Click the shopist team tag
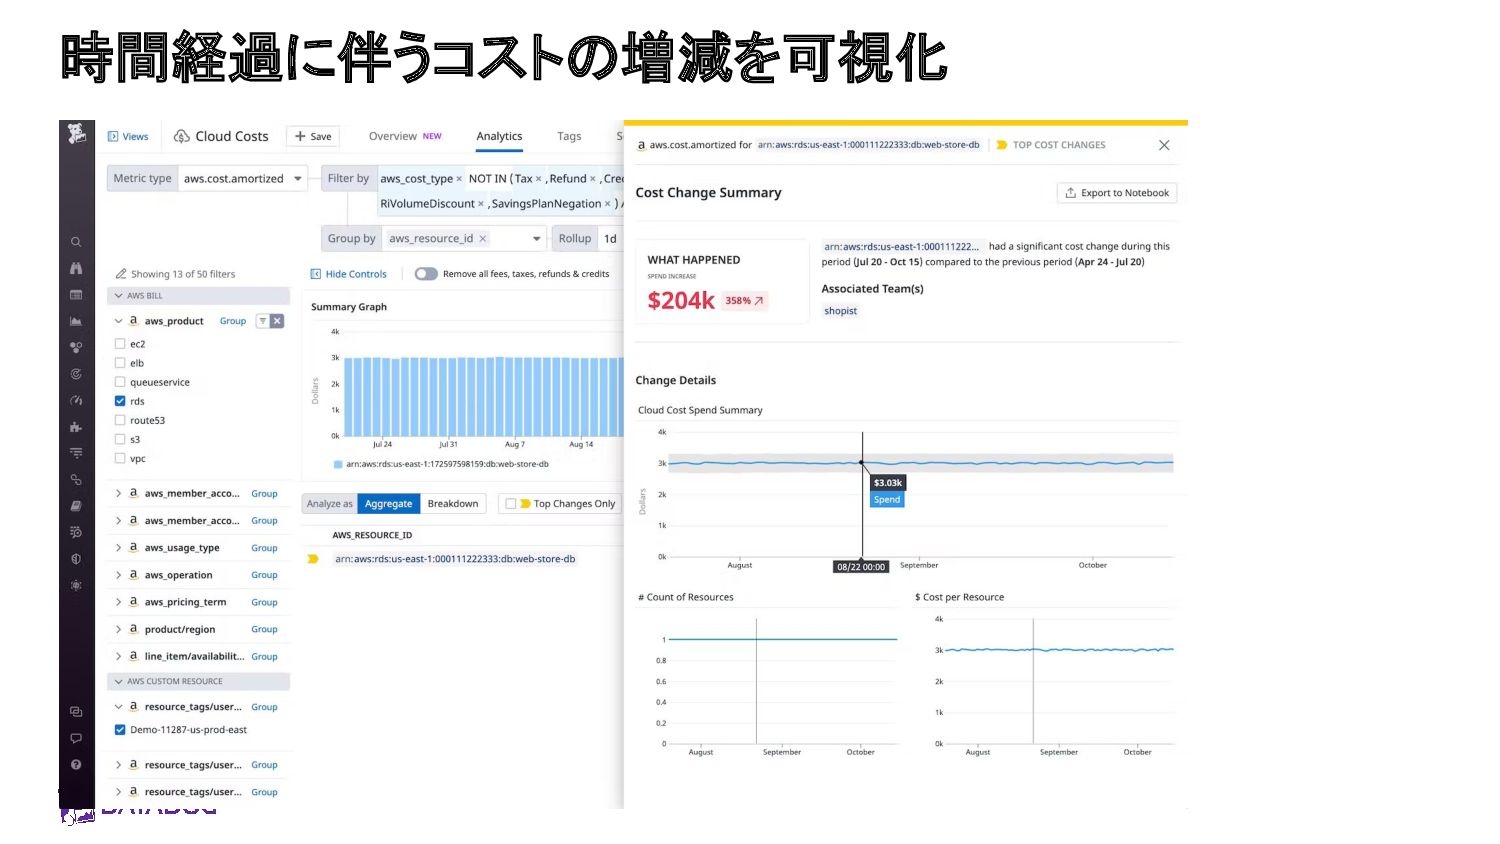 pos(840,311)
